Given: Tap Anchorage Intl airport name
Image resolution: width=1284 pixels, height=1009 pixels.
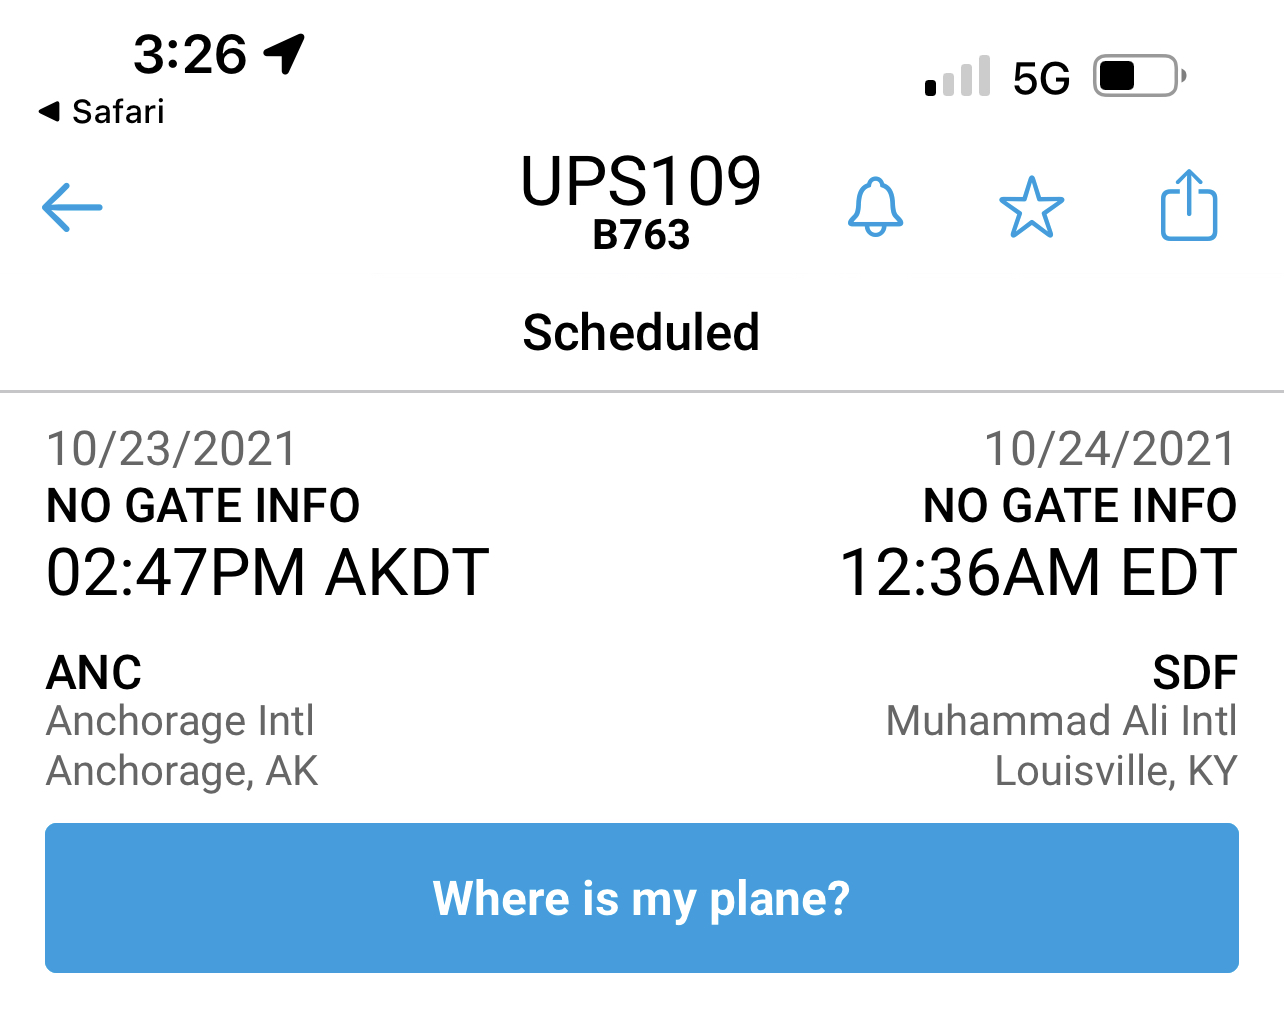Looking at the screenshot, I should [180, 721].
